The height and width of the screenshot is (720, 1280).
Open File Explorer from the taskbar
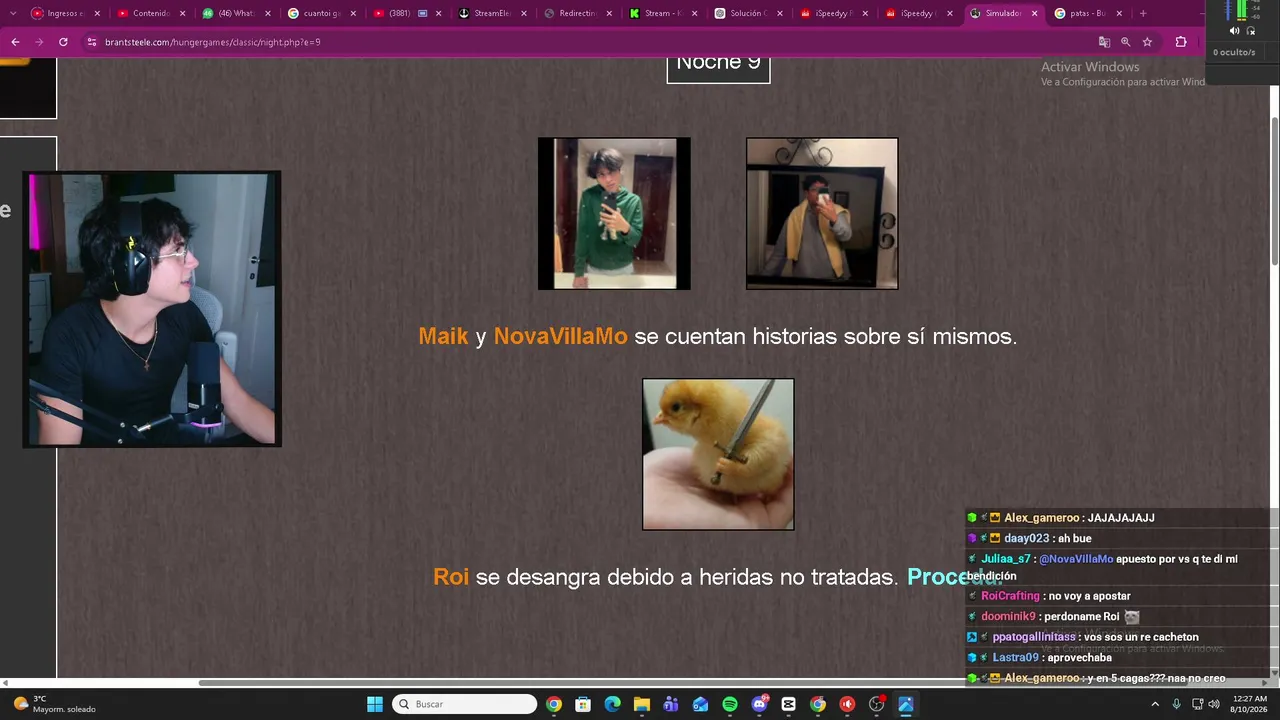pyautogui.click(x=641, y=704)
